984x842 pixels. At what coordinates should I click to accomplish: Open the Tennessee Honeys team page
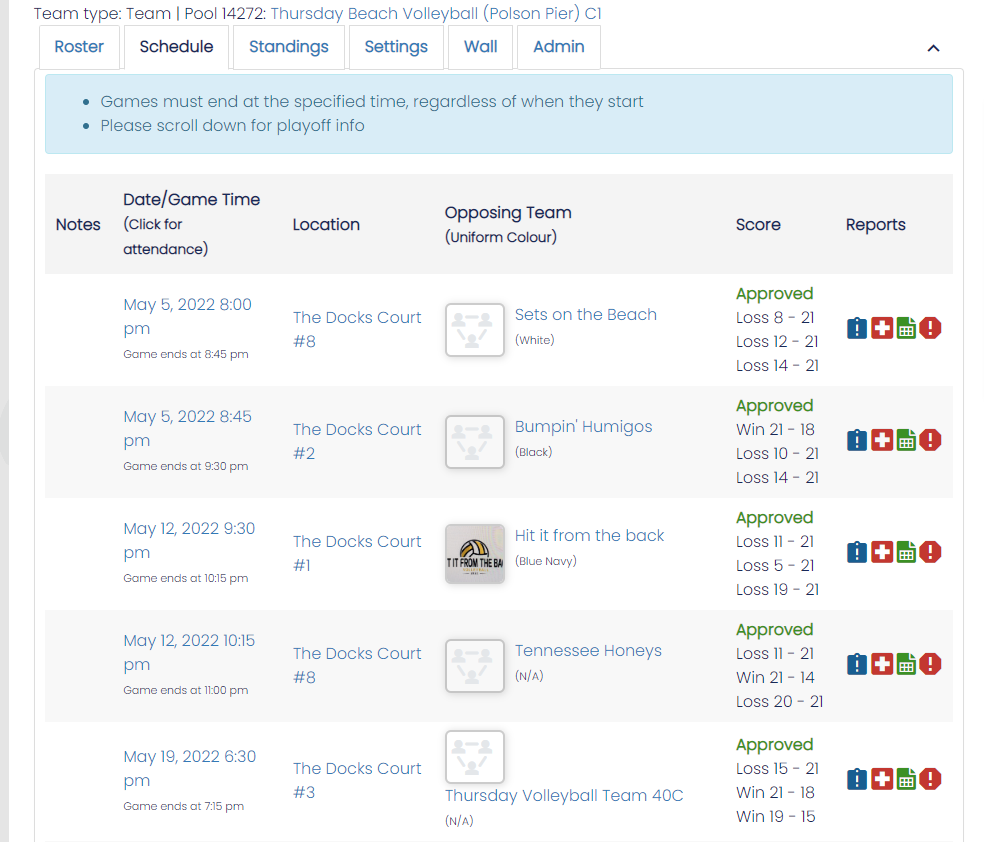click(x=588, y=651)
